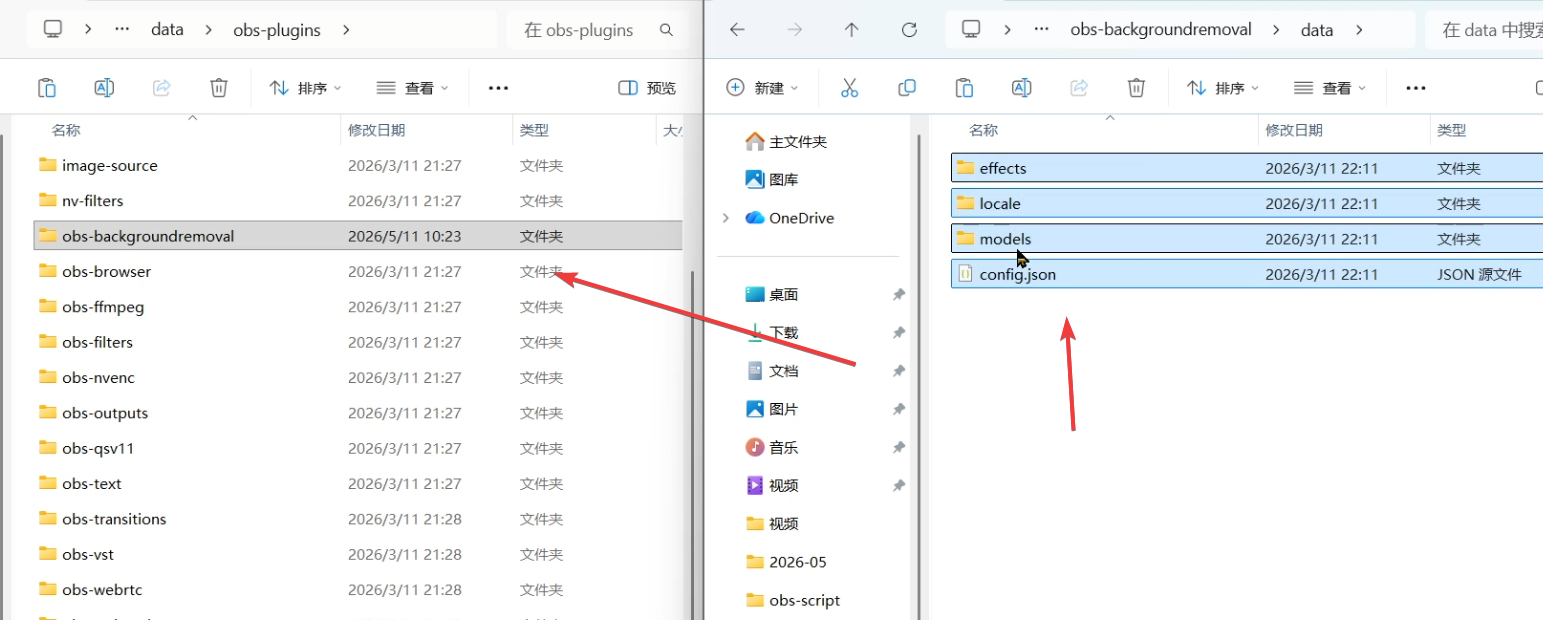Select the obs-backgroundremoval folder in the left list
Image resolution: width=1543 pixels, height=620 pixels.
click(358, 236)
